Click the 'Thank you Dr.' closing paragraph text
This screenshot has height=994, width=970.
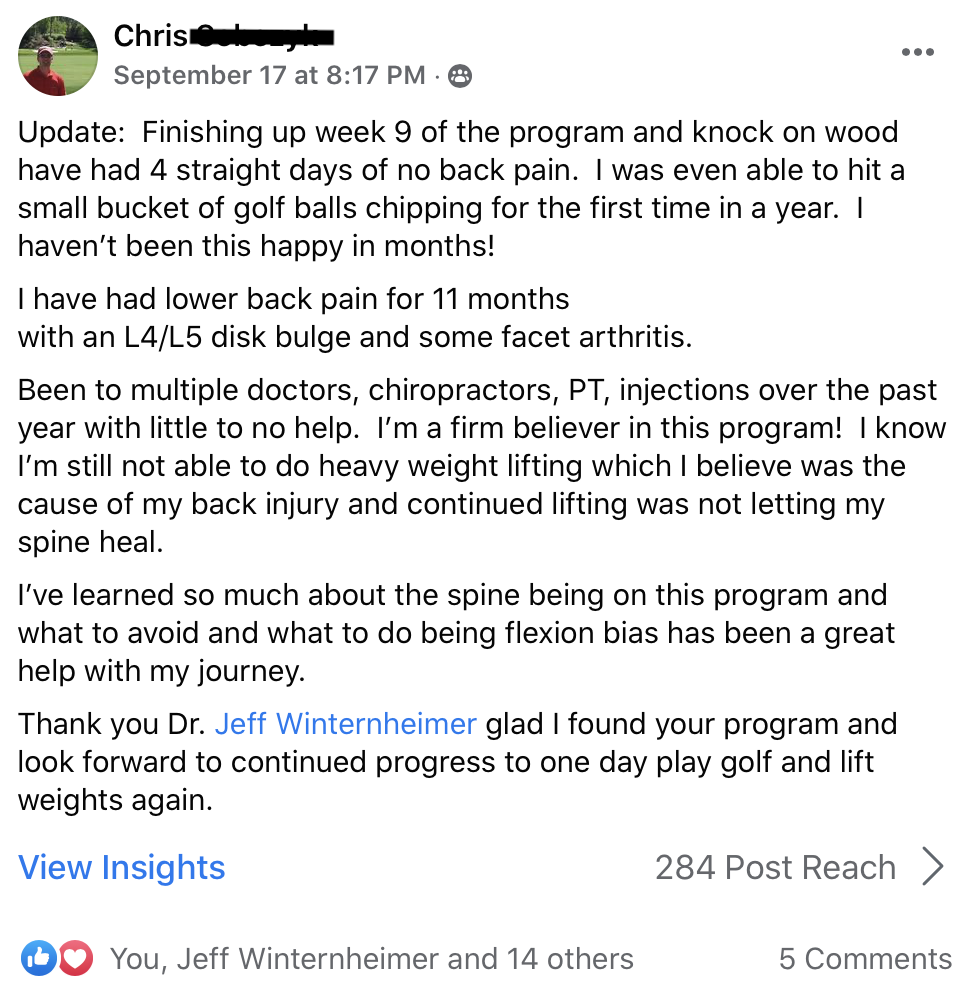(x=457, y=761)
